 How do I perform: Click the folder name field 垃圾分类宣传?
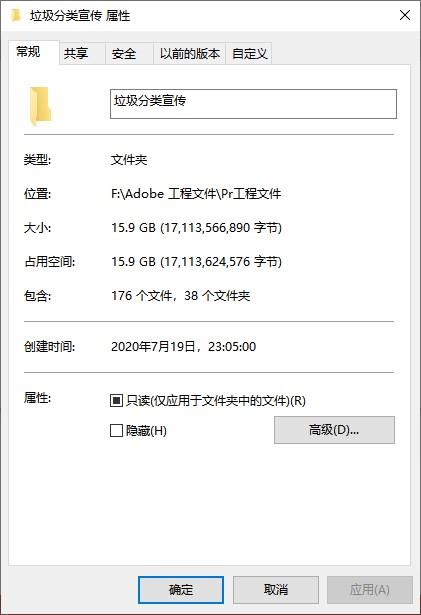click(253, 104)
